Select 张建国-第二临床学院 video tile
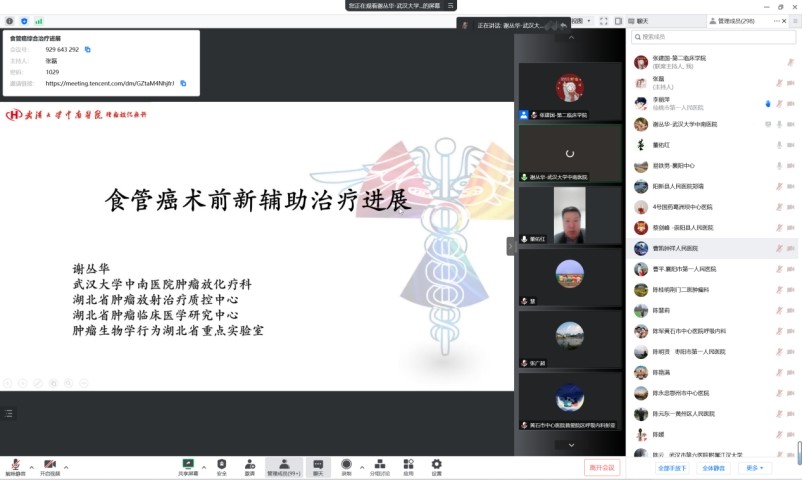803x481 pixels. tap(570, 91)
